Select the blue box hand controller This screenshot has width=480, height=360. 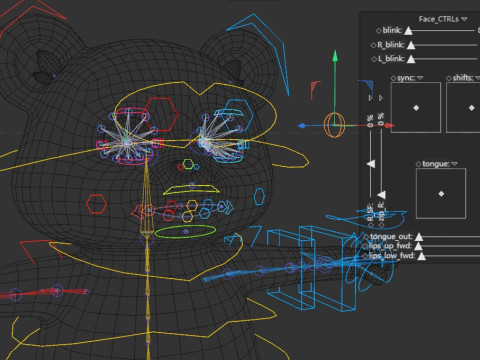tap(312, 268)
